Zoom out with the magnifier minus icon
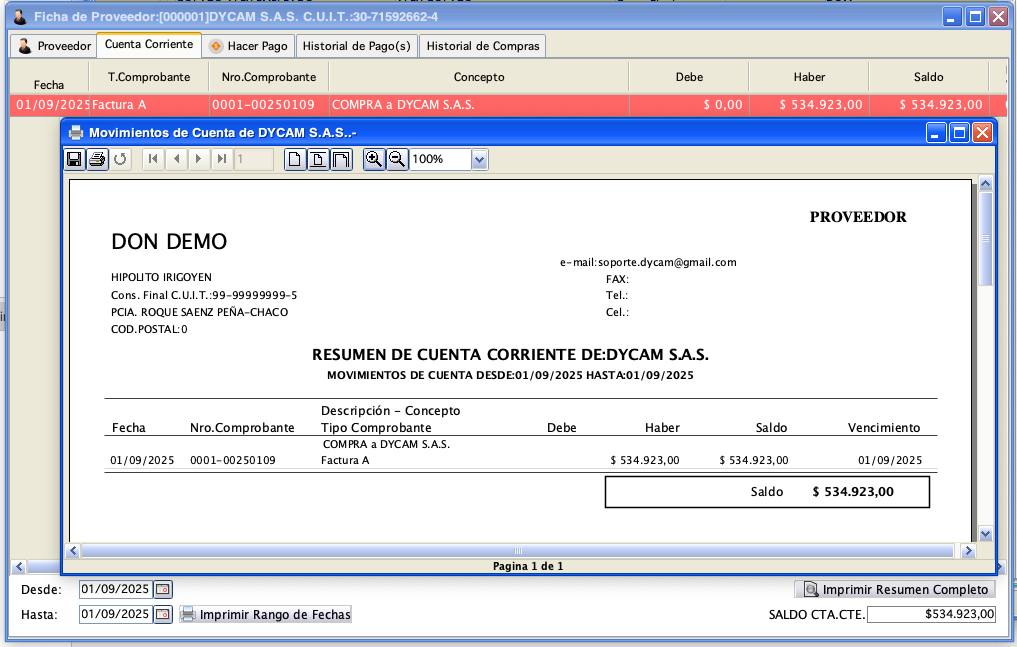The width and height of the screenshot is (1017, 647). pyautogui.click(x=397, y=159)
